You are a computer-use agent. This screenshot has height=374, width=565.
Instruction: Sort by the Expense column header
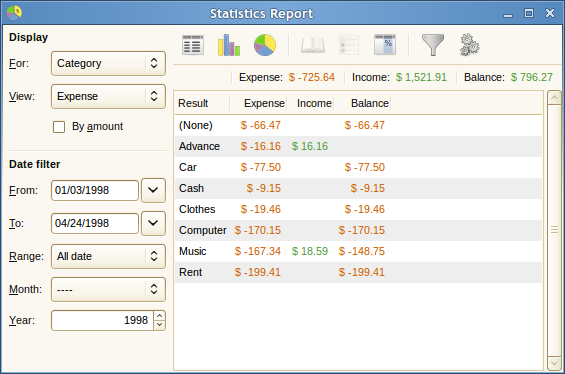pyautogui.click(x=258, y=103)
